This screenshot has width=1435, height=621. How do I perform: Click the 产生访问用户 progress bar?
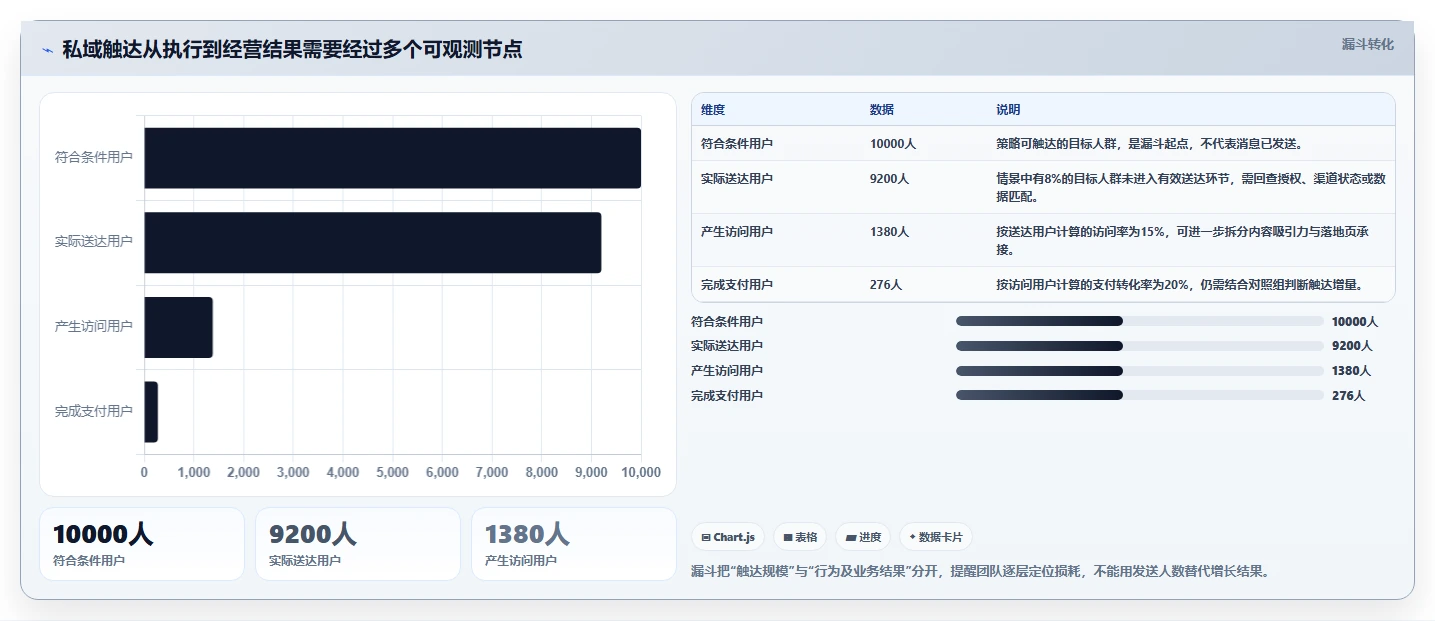[1140, 370]
